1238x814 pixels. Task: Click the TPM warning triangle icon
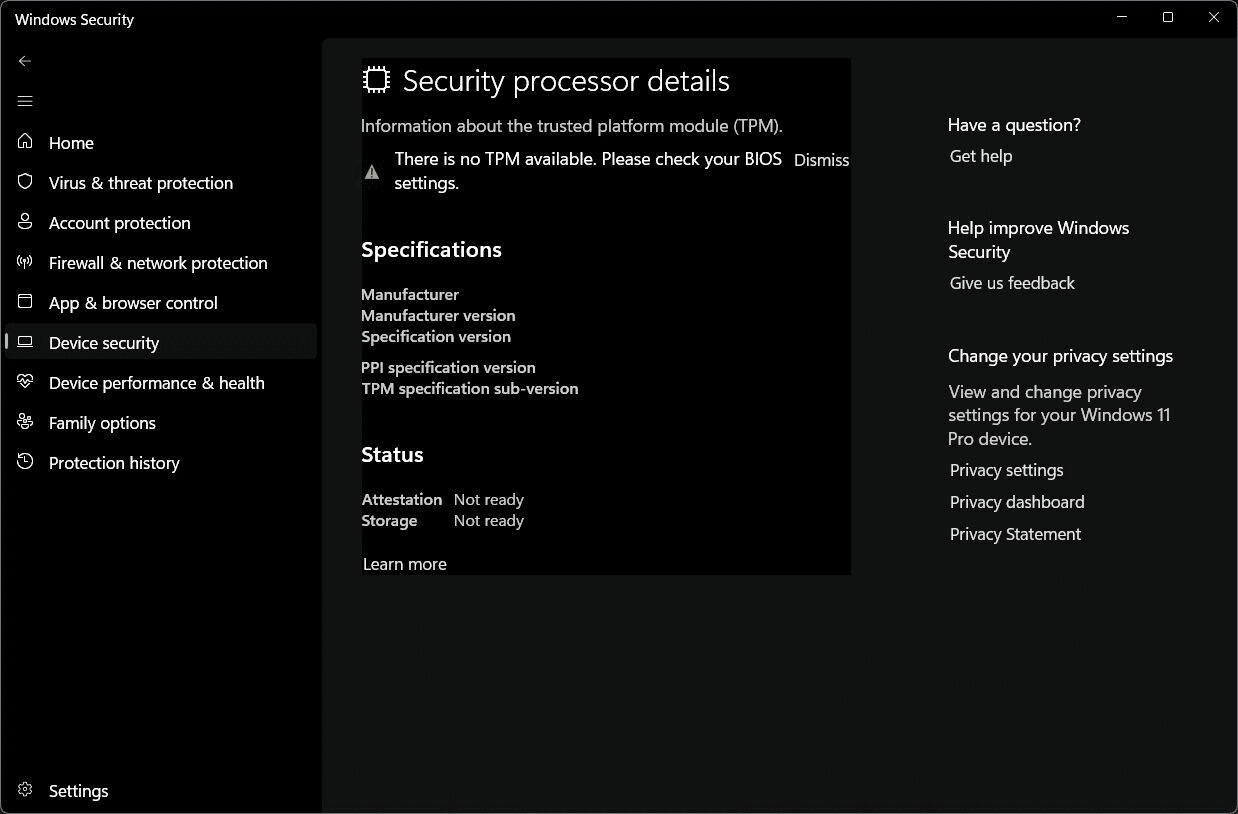pos(371,171)
